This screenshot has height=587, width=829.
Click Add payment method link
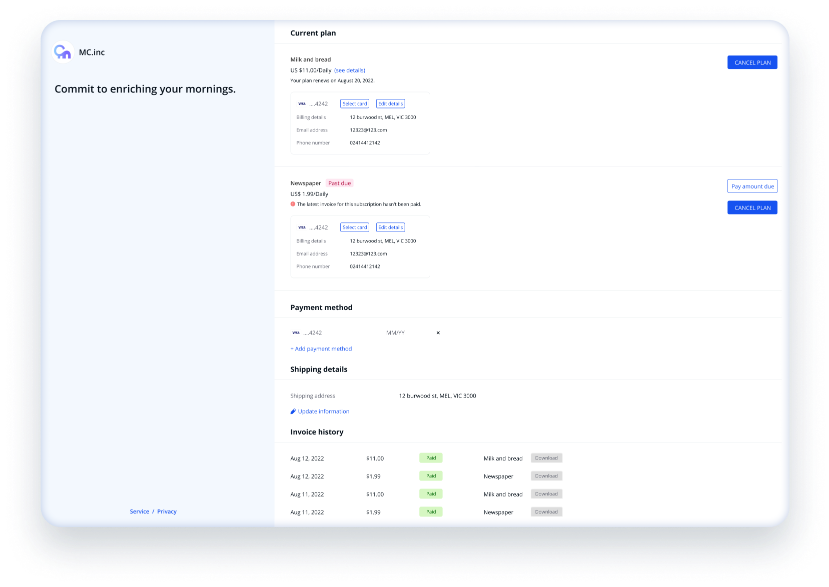pyautogui.click(x=321, y=348)
